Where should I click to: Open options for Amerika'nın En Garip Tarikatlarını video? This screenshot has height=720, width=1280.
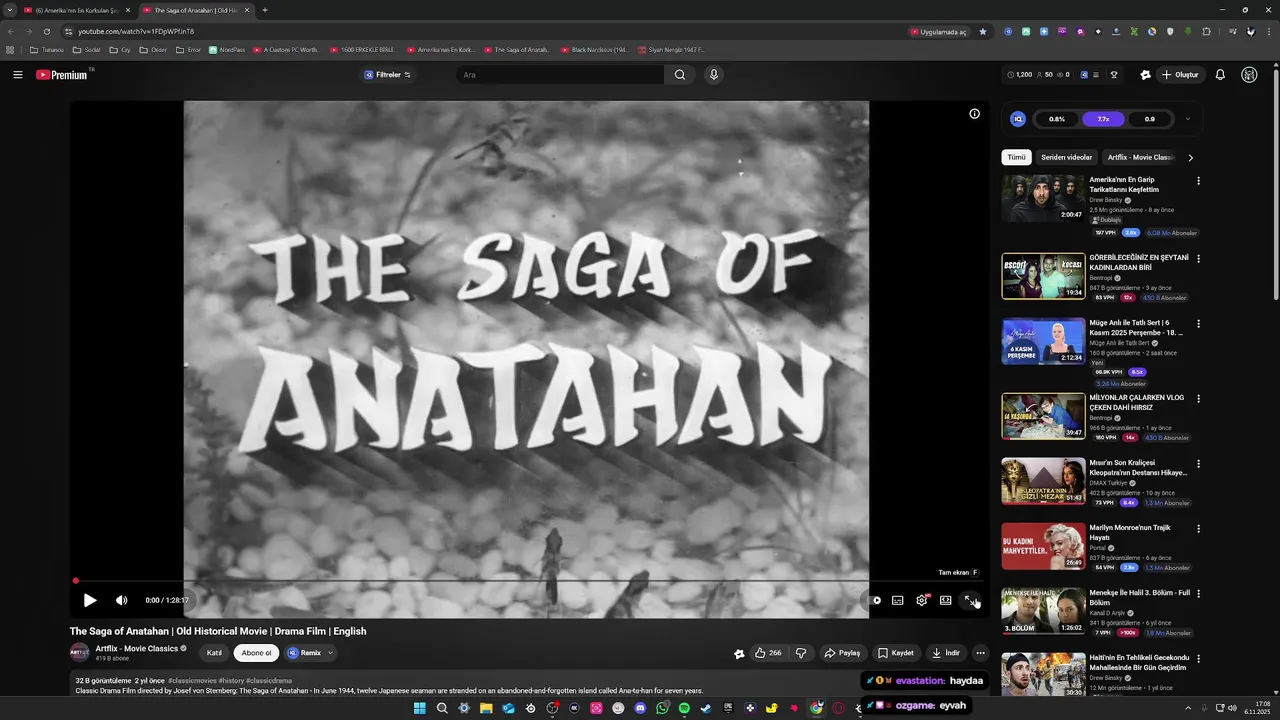coord(1198,181)
